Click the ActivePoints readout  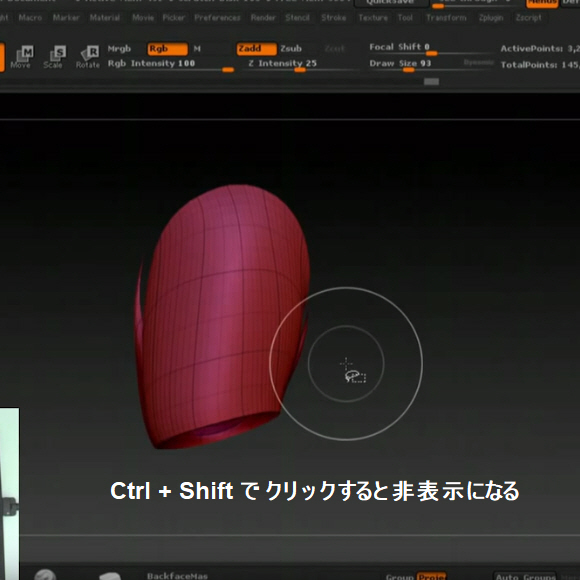[540, 48]
